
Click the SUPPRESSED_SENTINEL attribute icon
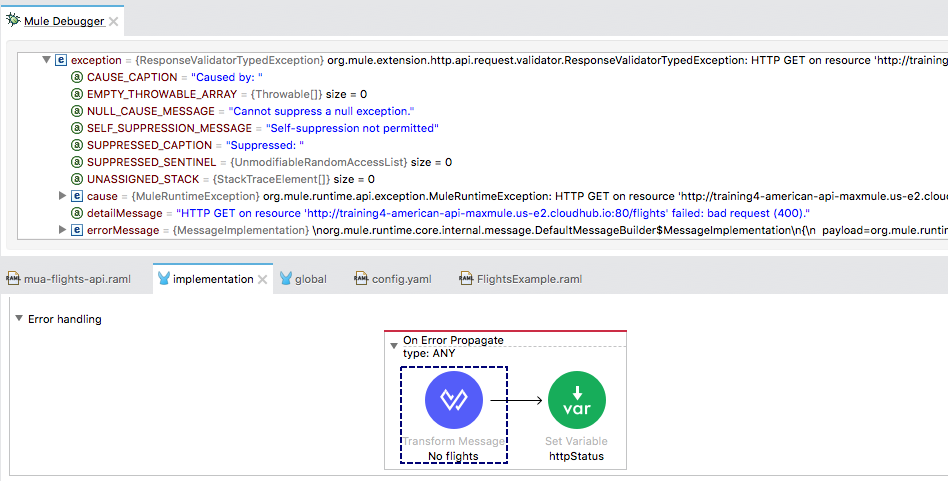coord(77,162)
